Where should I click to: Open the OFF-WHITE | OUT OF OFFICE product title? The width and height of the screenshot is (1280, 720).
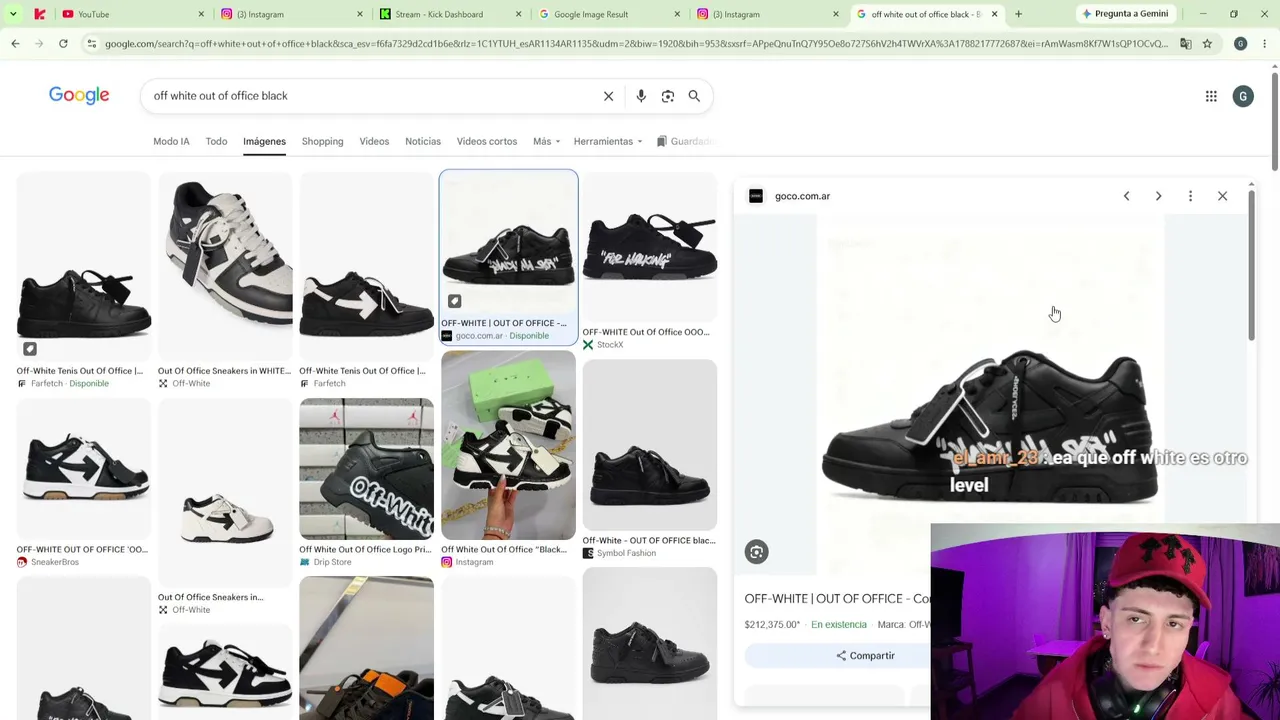(x=838, y=598)
